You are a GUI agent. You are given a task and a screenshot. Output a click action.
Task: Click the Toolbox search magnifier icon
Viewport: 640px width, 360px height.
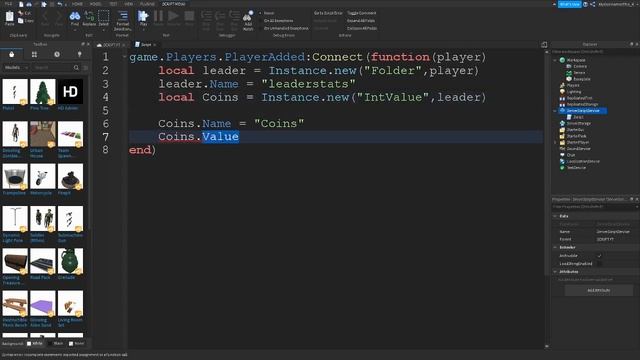(76, 67)
